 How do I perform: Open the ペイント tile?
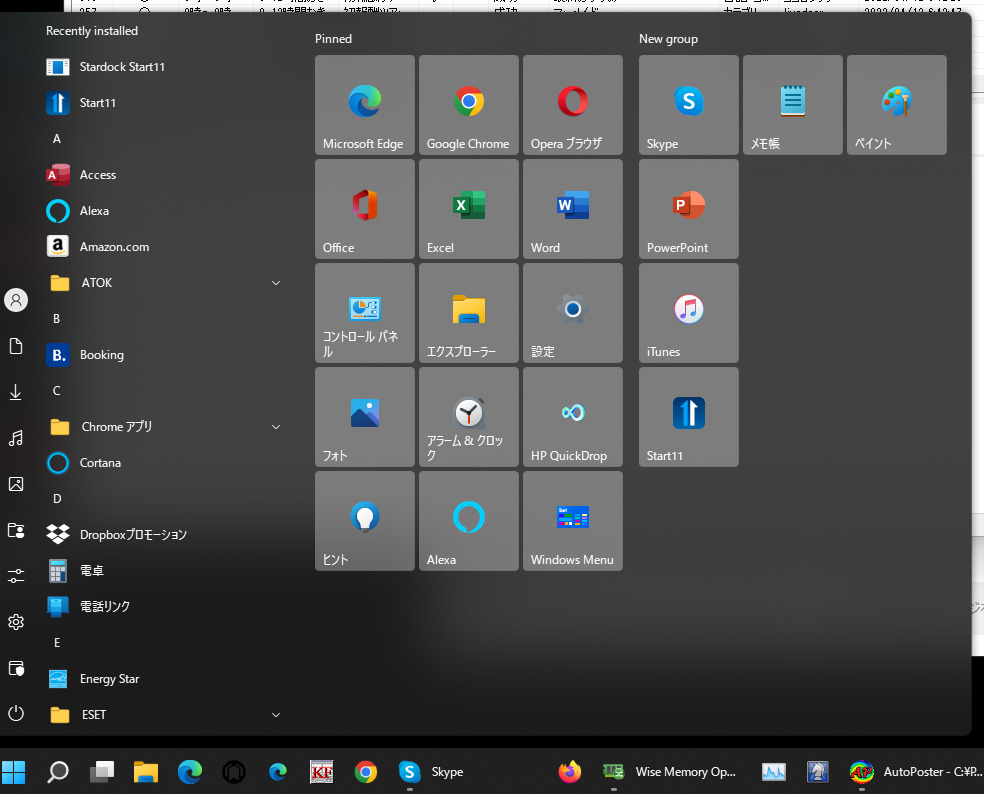(x=897, y=105)
